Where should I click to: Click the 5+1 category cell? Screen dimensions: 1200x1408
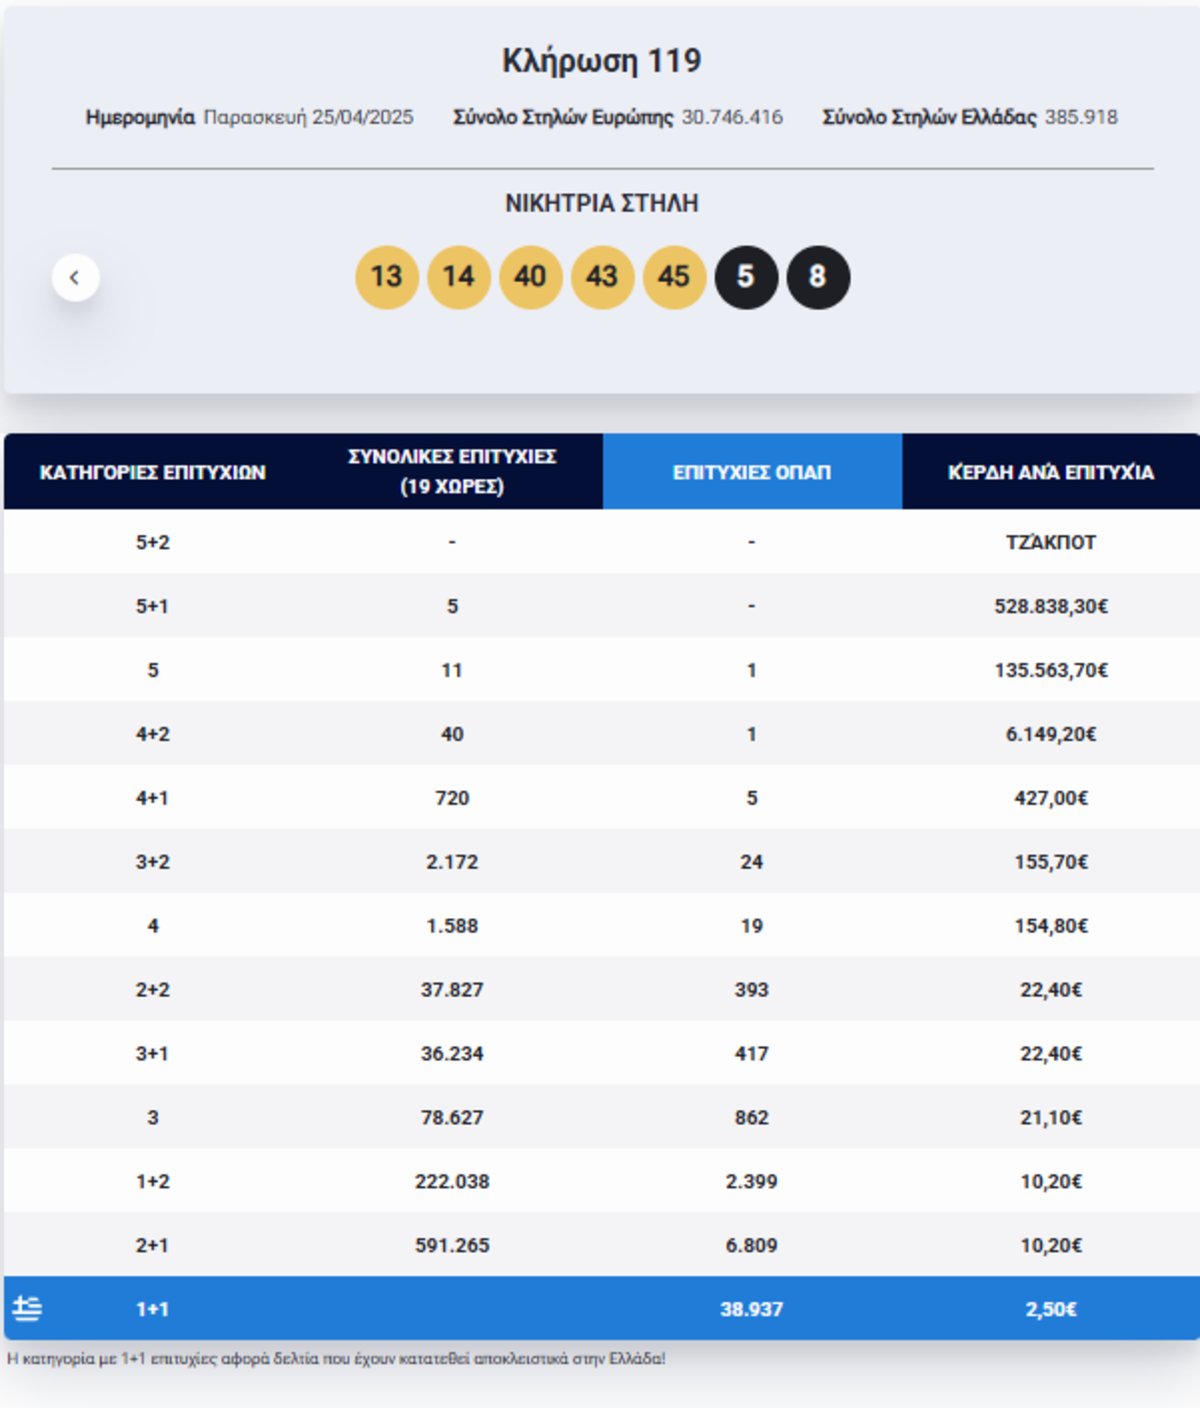pos(153,606)
